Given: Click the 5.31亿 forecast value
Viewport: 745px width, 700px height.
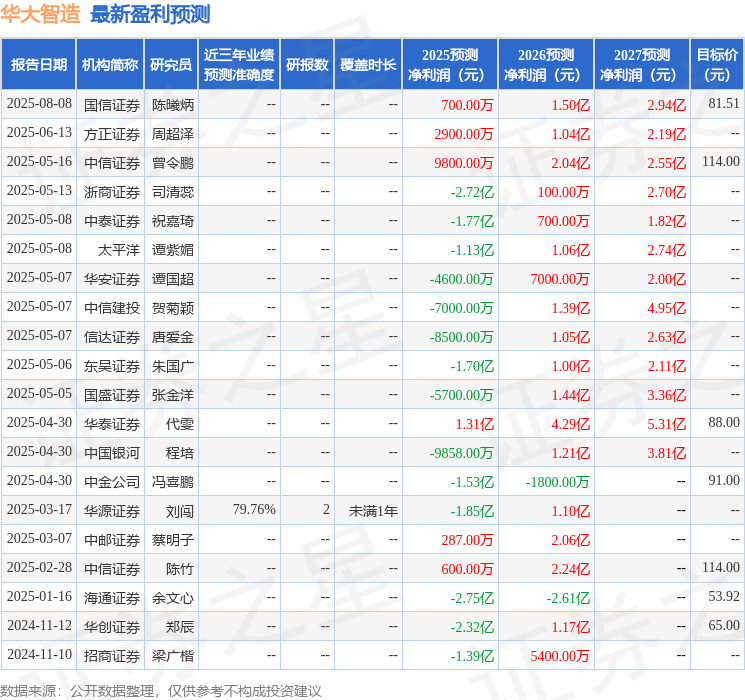Looking at the screenshot, I should pos(667,424).
